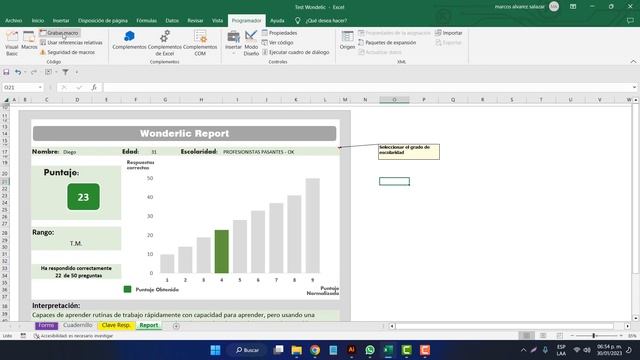Open Seguridad de macros settings
This screenshot has height=360, width=640.
[x=68, y=52]
